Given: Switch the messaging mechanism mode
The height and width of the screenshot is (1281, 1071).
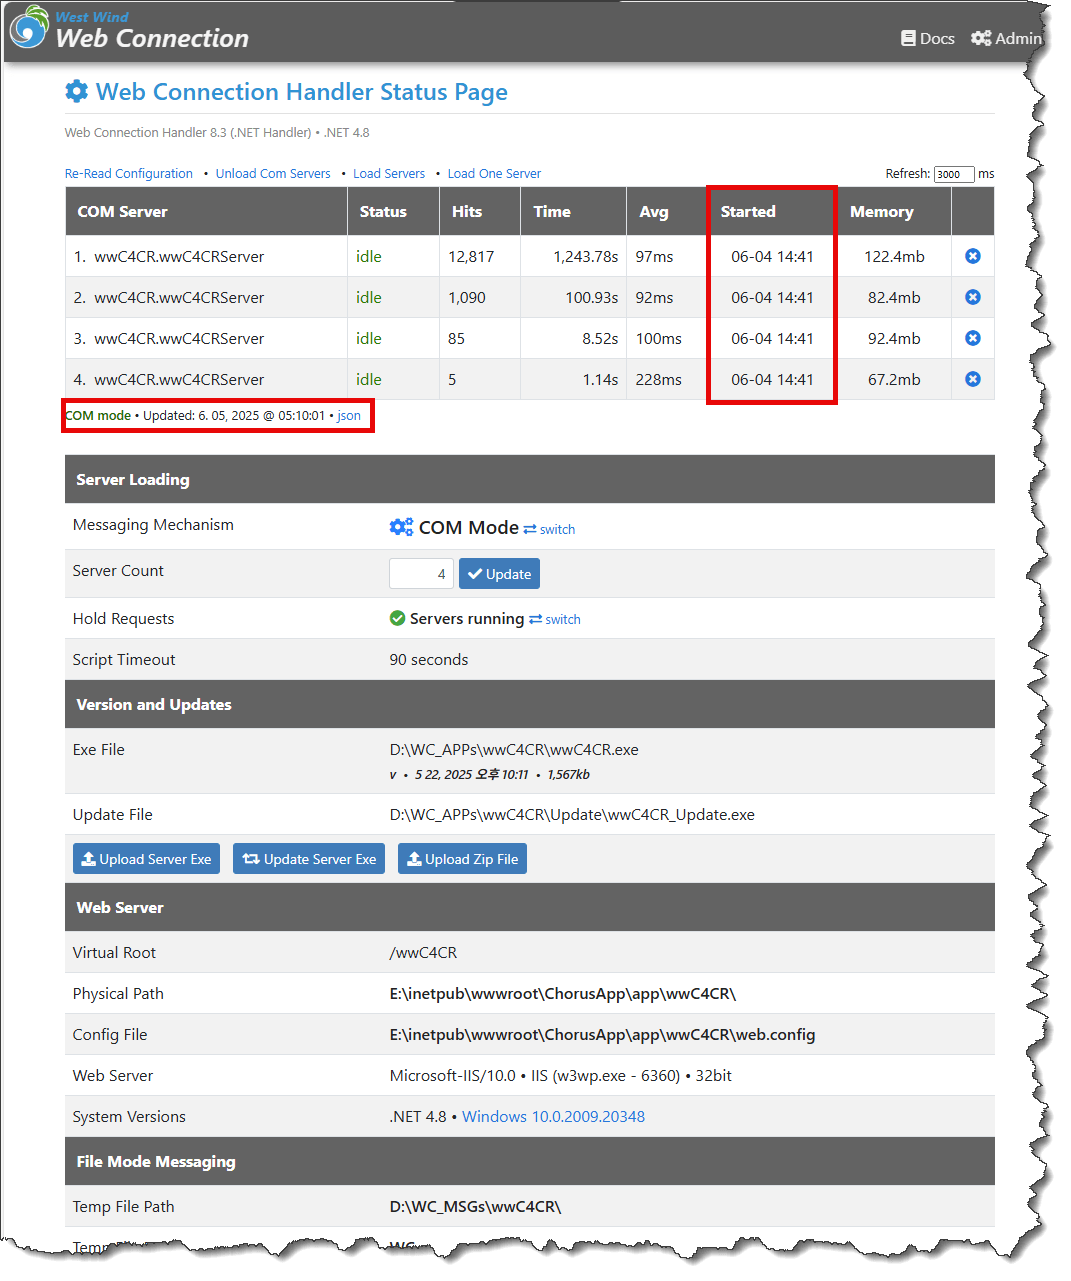Looking at the screenshot, I should point(549,529).
